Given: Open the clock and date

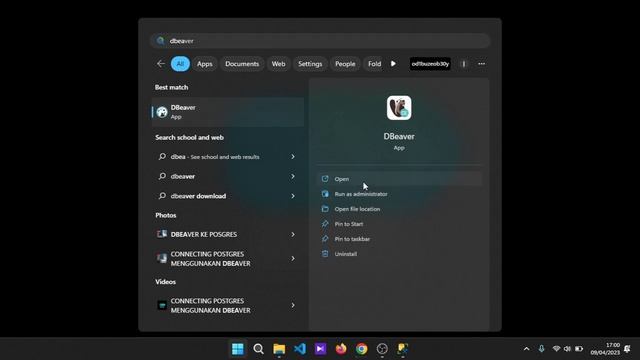Looking at the screenshot, I should pyautogui.click(x=605, y=349).
